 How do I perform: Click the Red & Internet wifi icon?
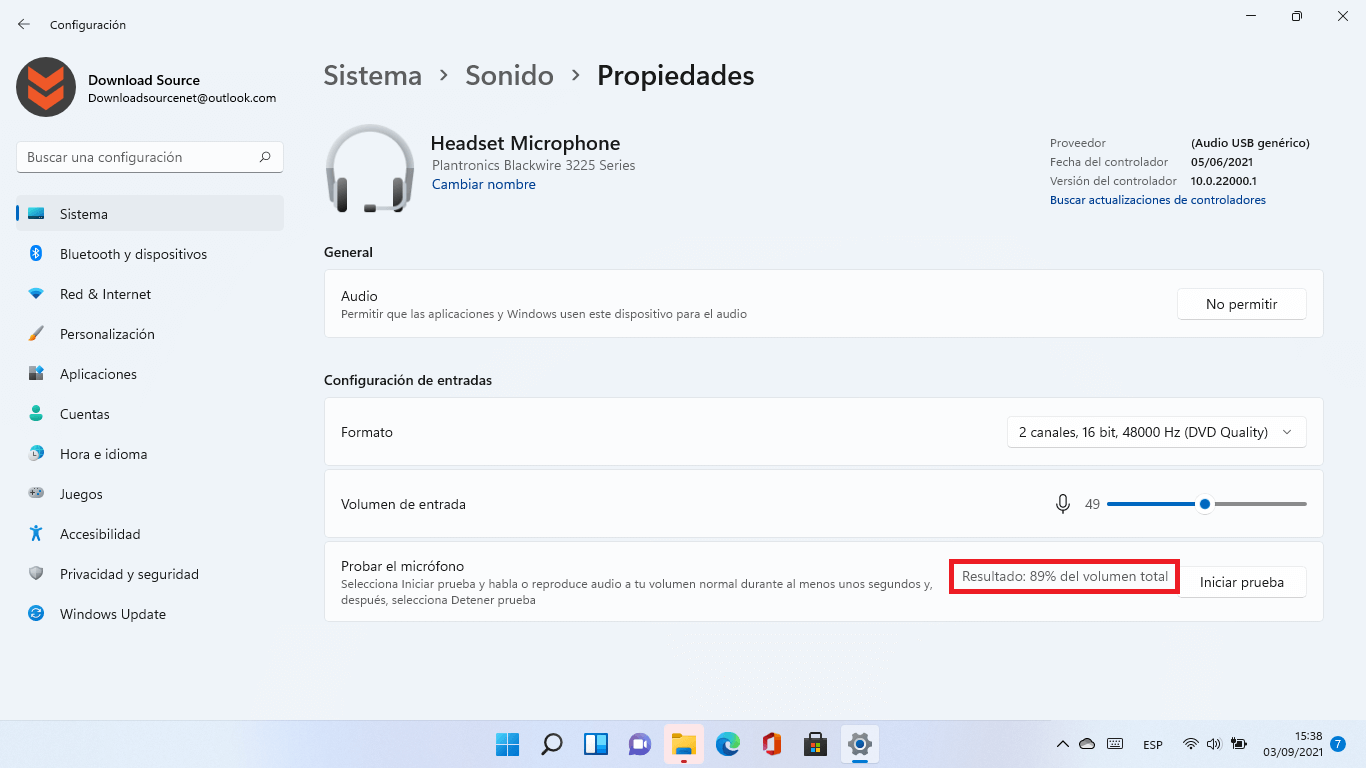click(x=36, y=294)
